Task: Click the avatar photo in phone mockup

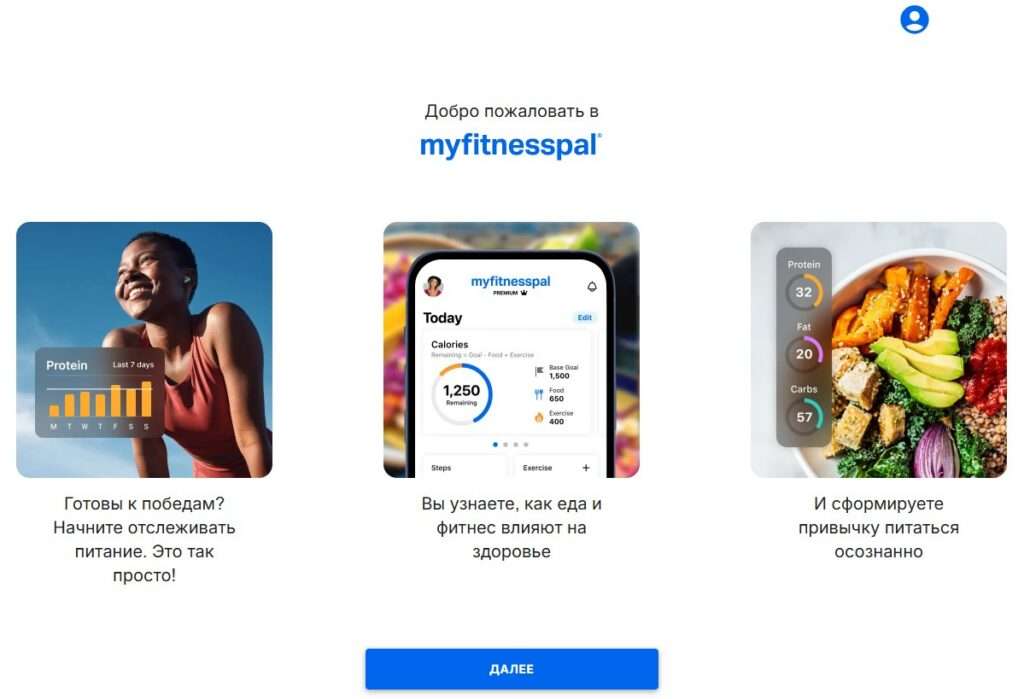Action: (434, 285)
